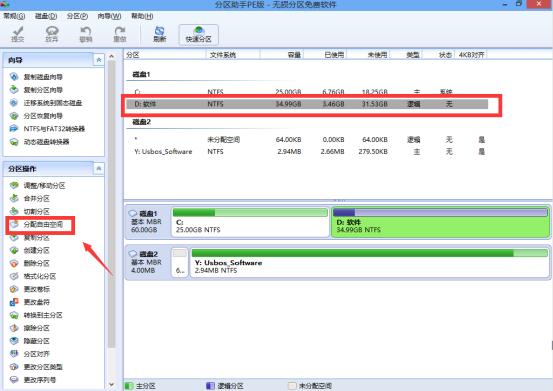Click the sidebar vertical scrollbar thumb
The height and width of the screenshot is (391, 553).
point(111,204)
